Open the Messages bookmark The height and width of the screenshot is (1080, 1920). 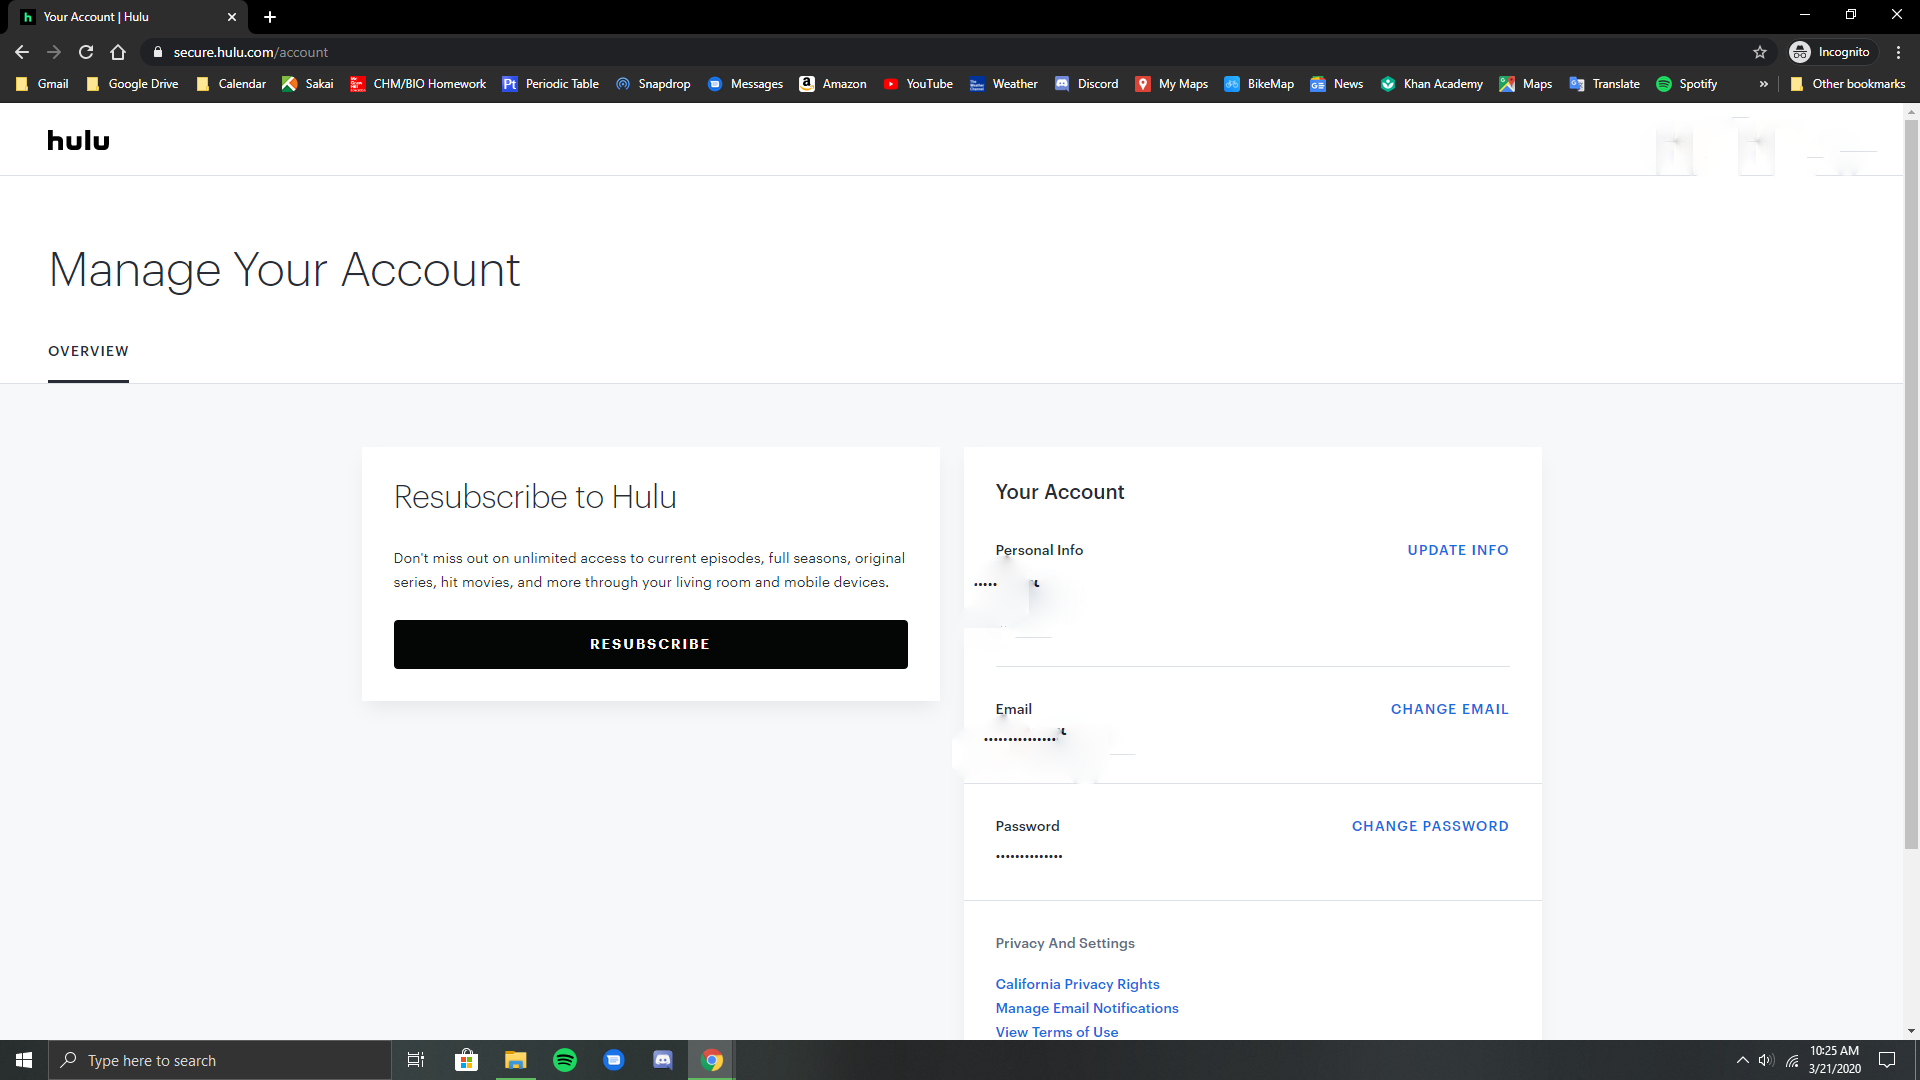point(745,84)
